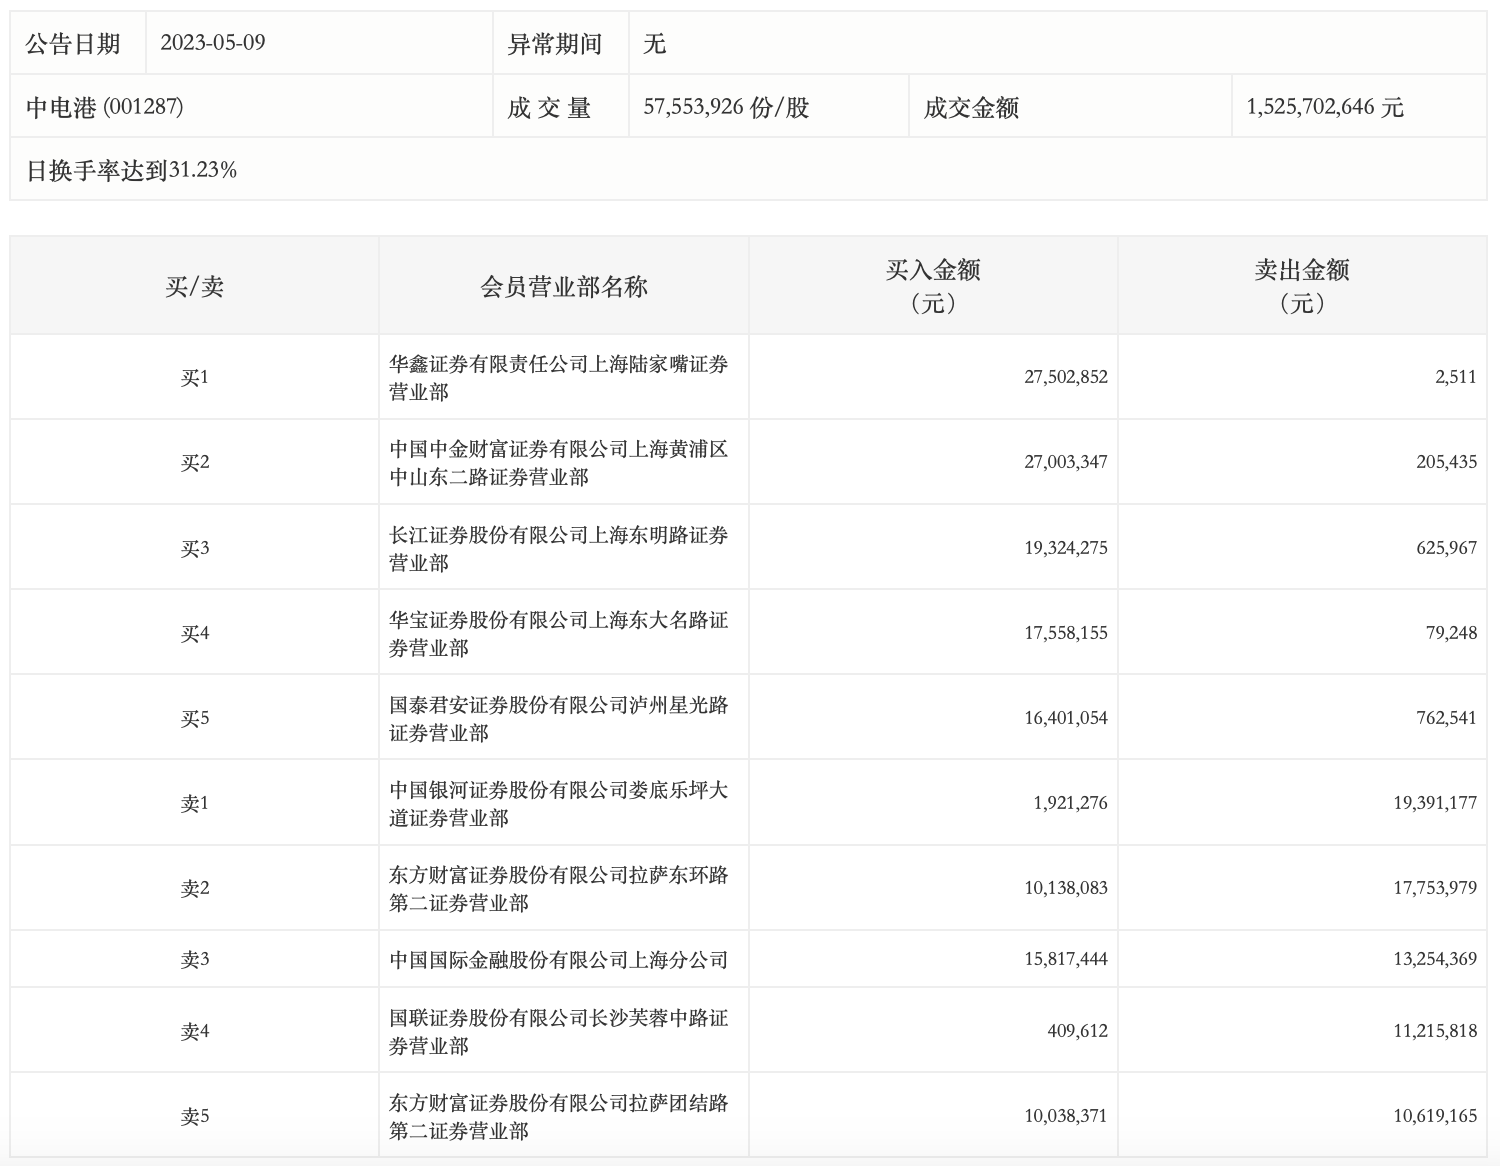Click the trading volume 57,553,926 份/股
This screenshot has width=1500, height=1166.
[x=726, y=107]
